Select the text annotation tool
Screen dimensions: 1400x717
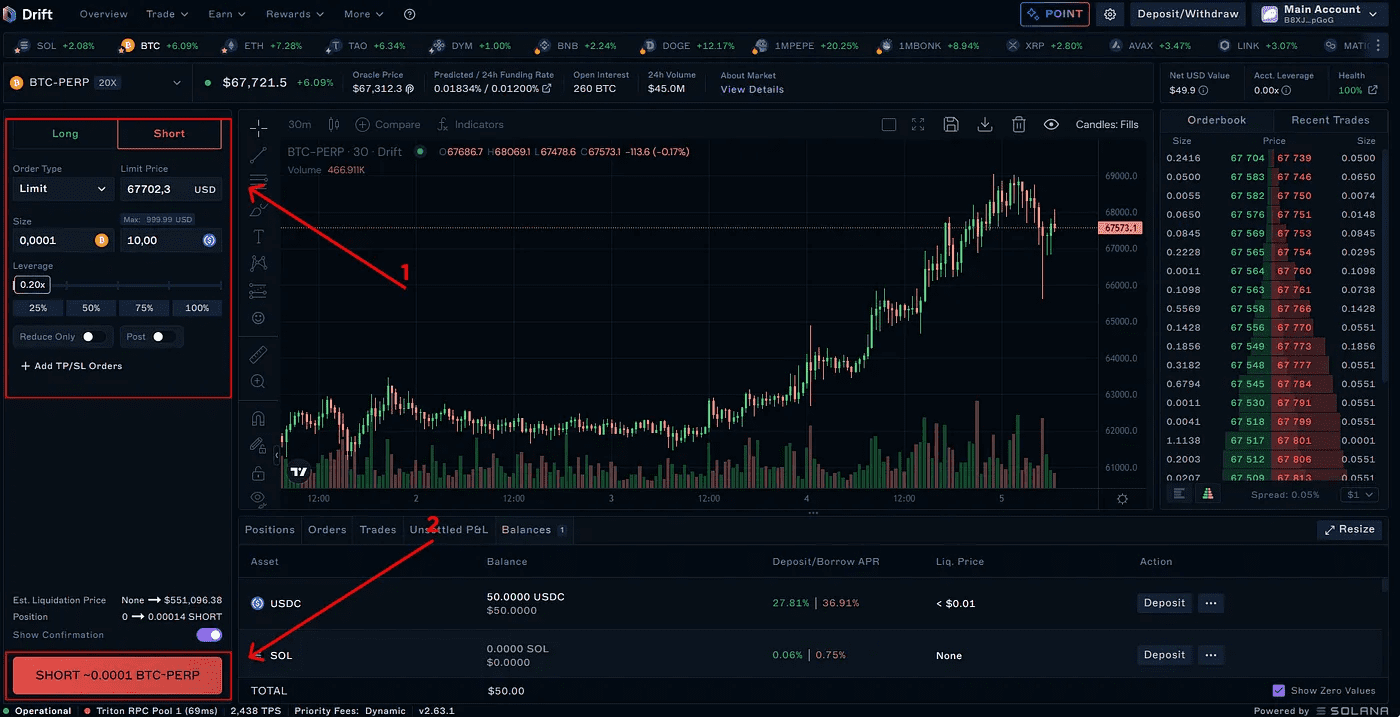click(259, 236)
